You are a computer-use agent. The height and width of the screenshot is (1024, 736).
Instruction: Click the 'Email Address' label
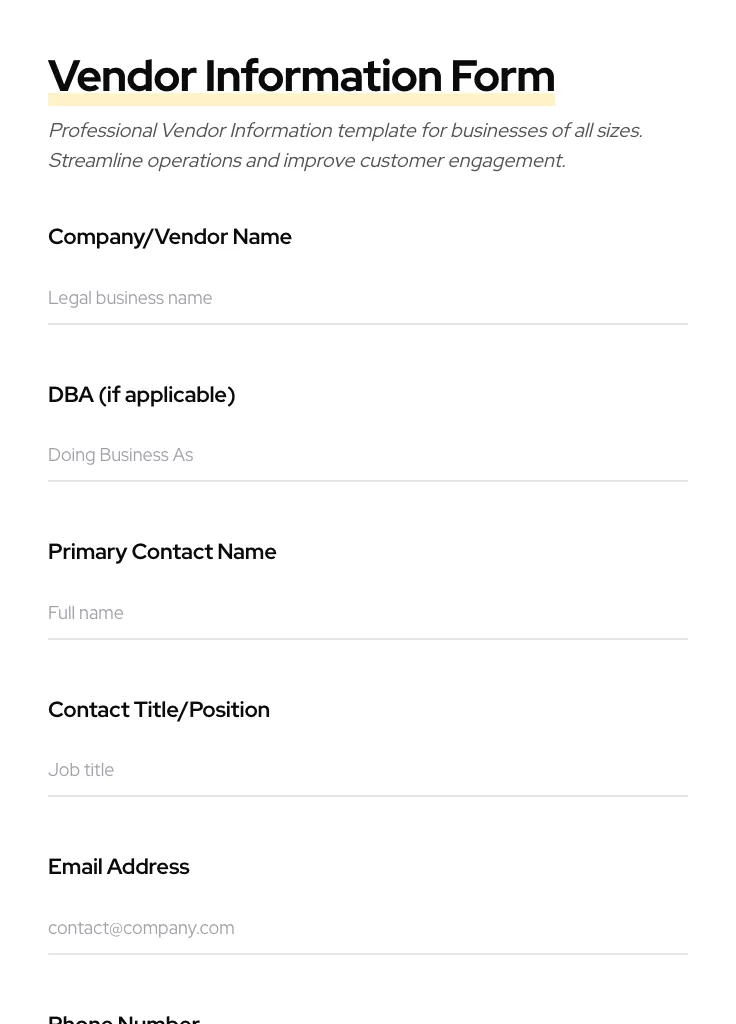(x=118, y=867)
